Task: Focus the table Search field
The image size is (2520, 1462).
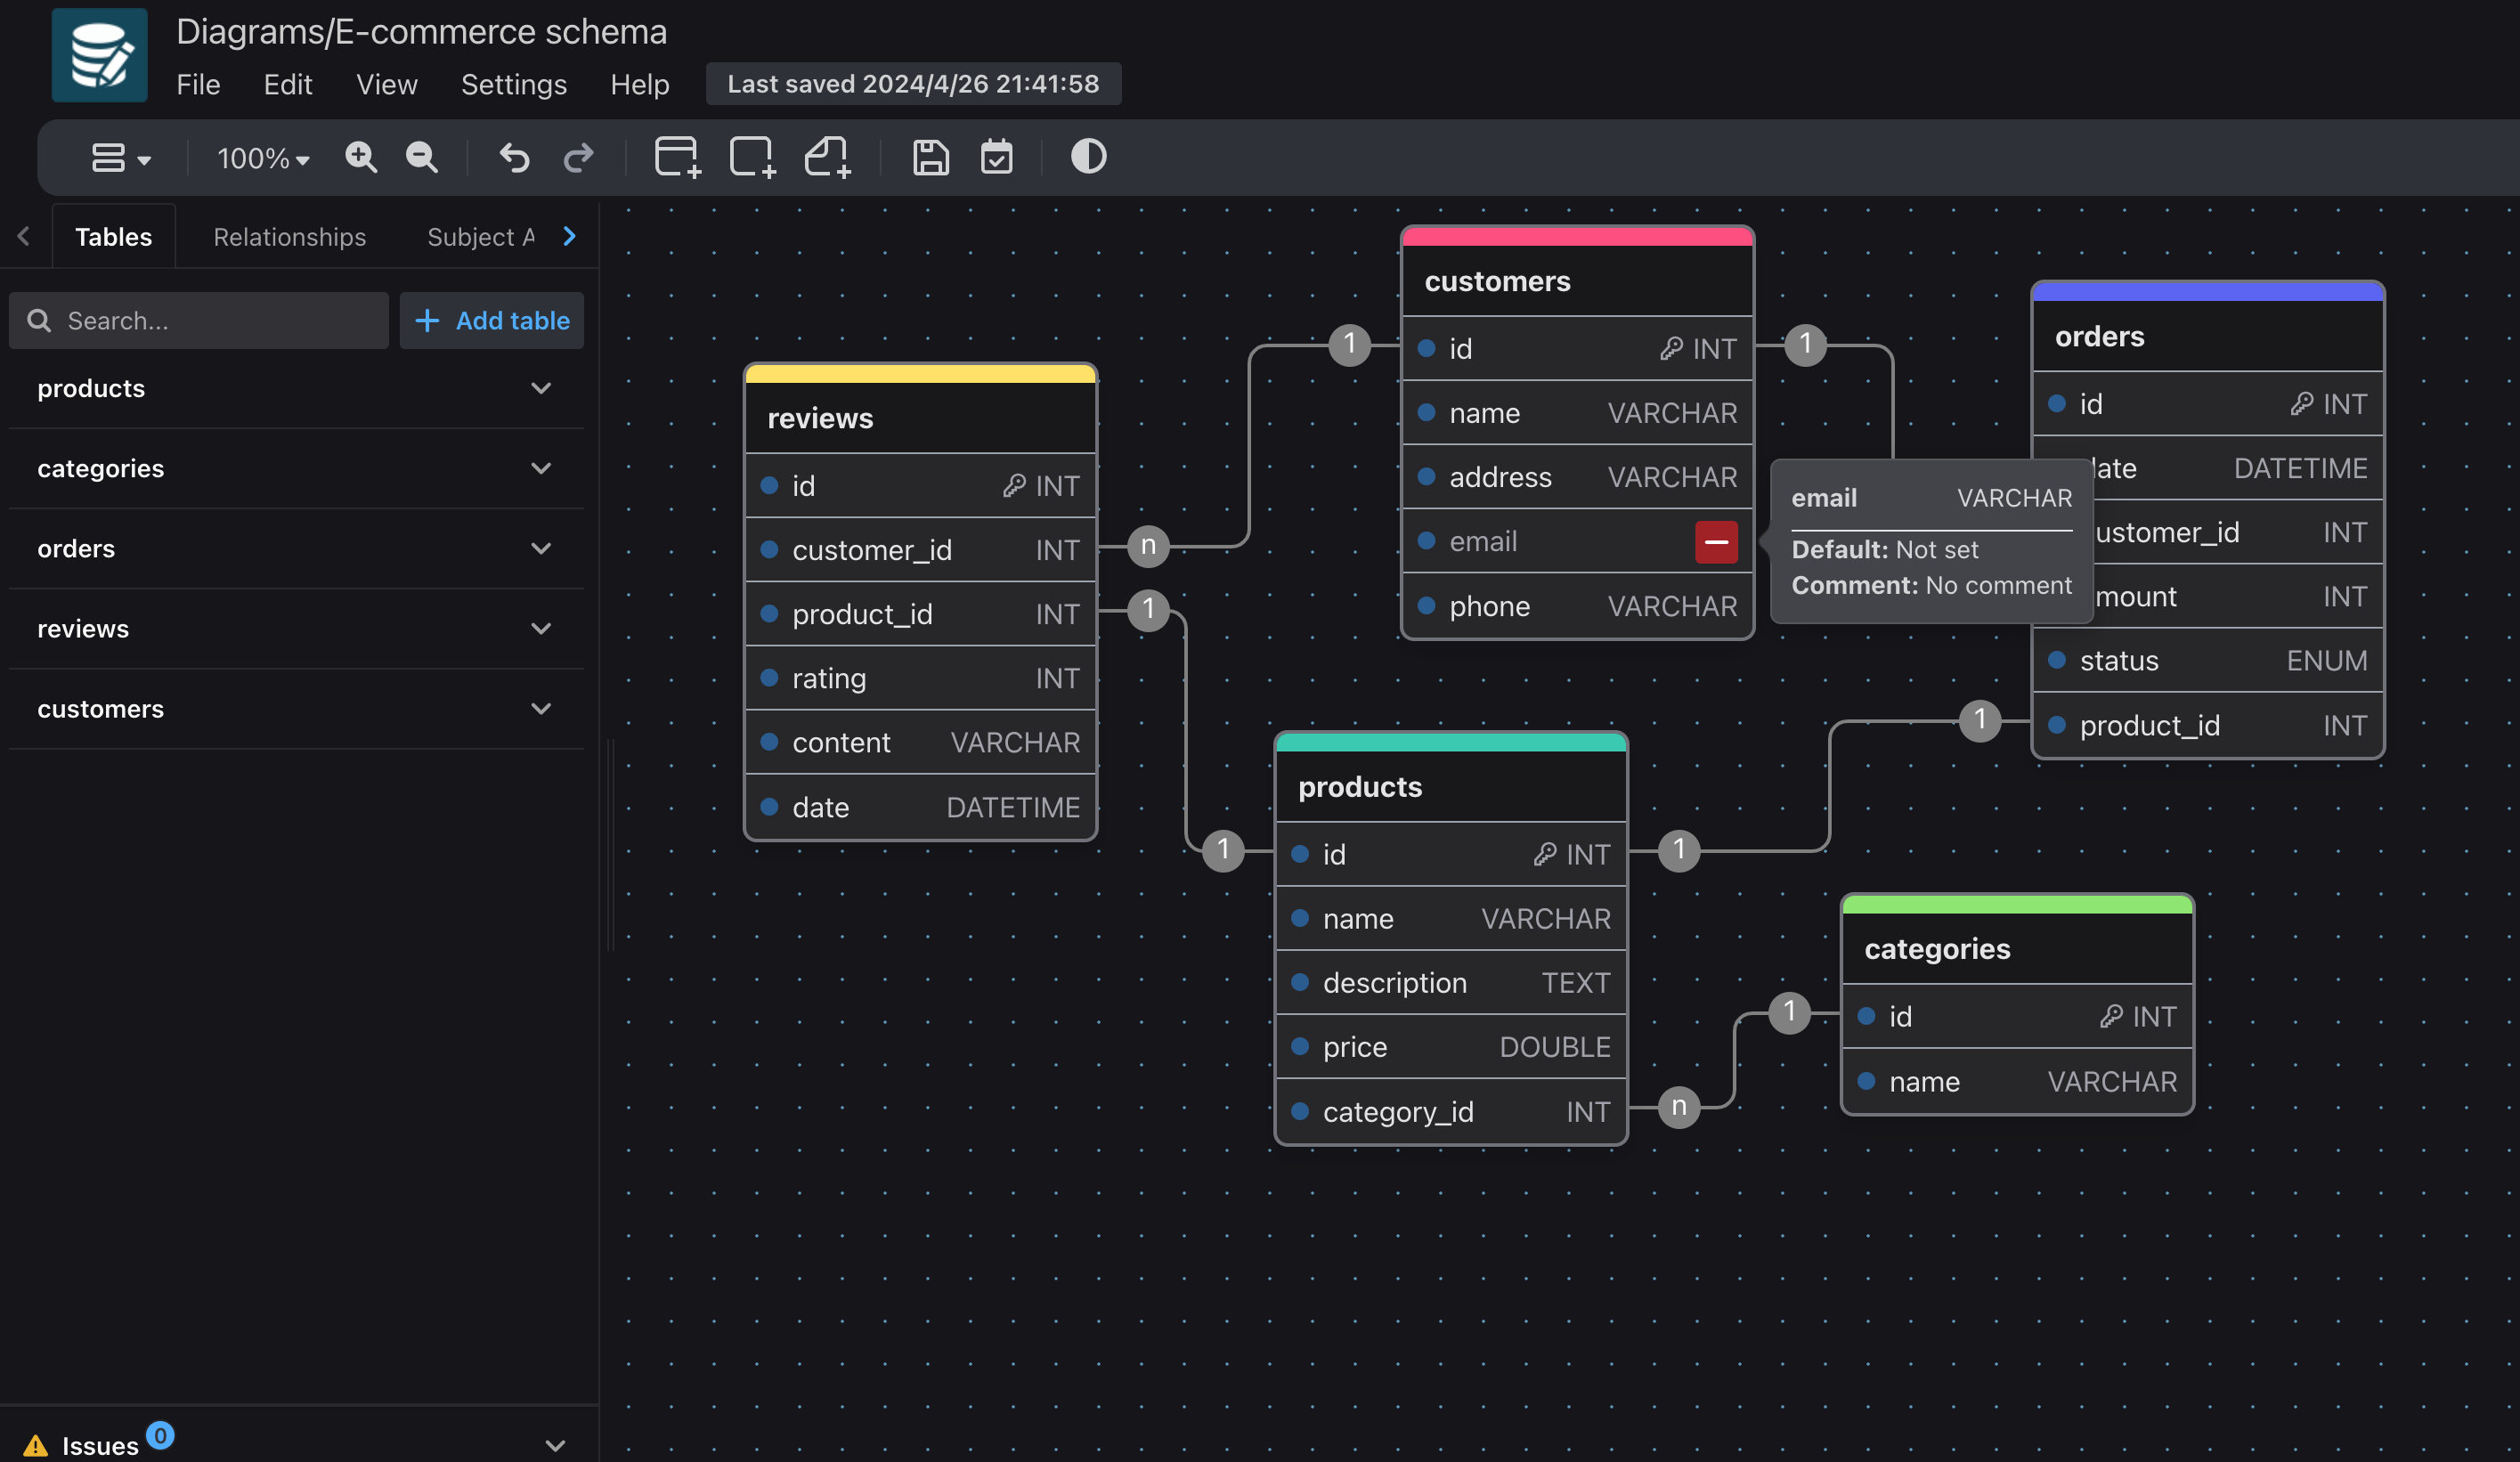Action: tap(199, 320)
